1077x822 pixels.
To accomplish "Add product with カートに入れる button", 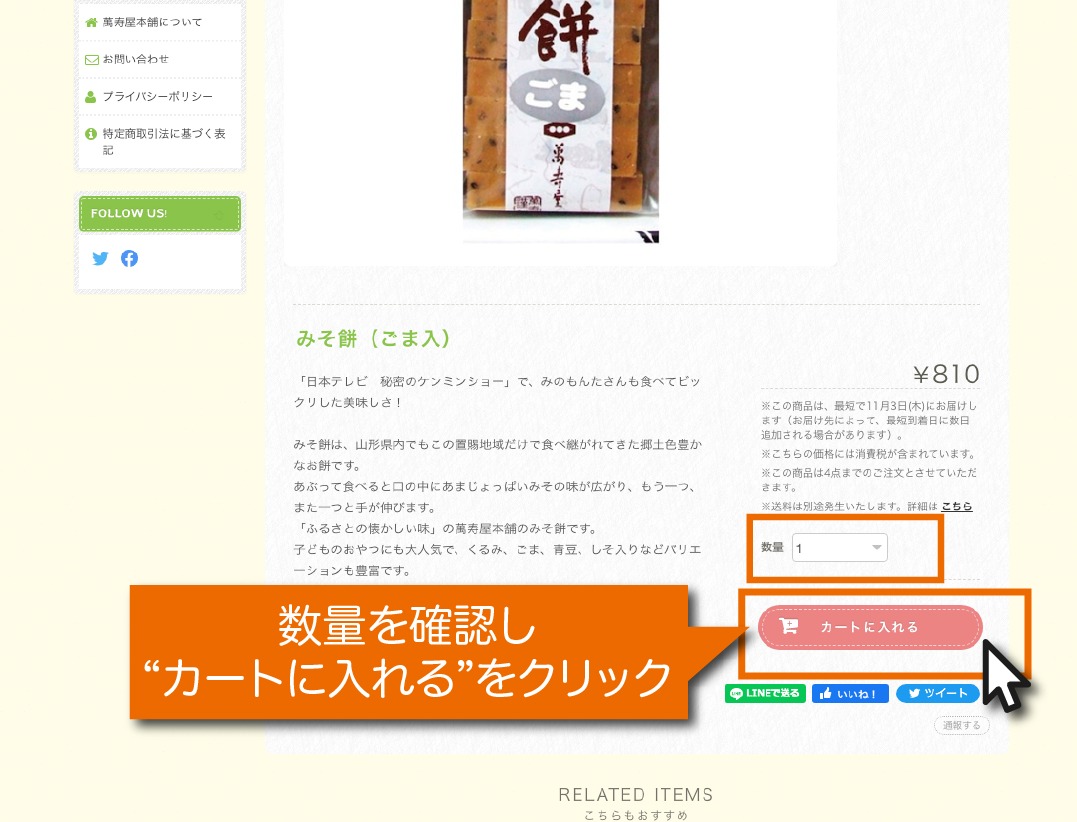I will coord(870,627).
